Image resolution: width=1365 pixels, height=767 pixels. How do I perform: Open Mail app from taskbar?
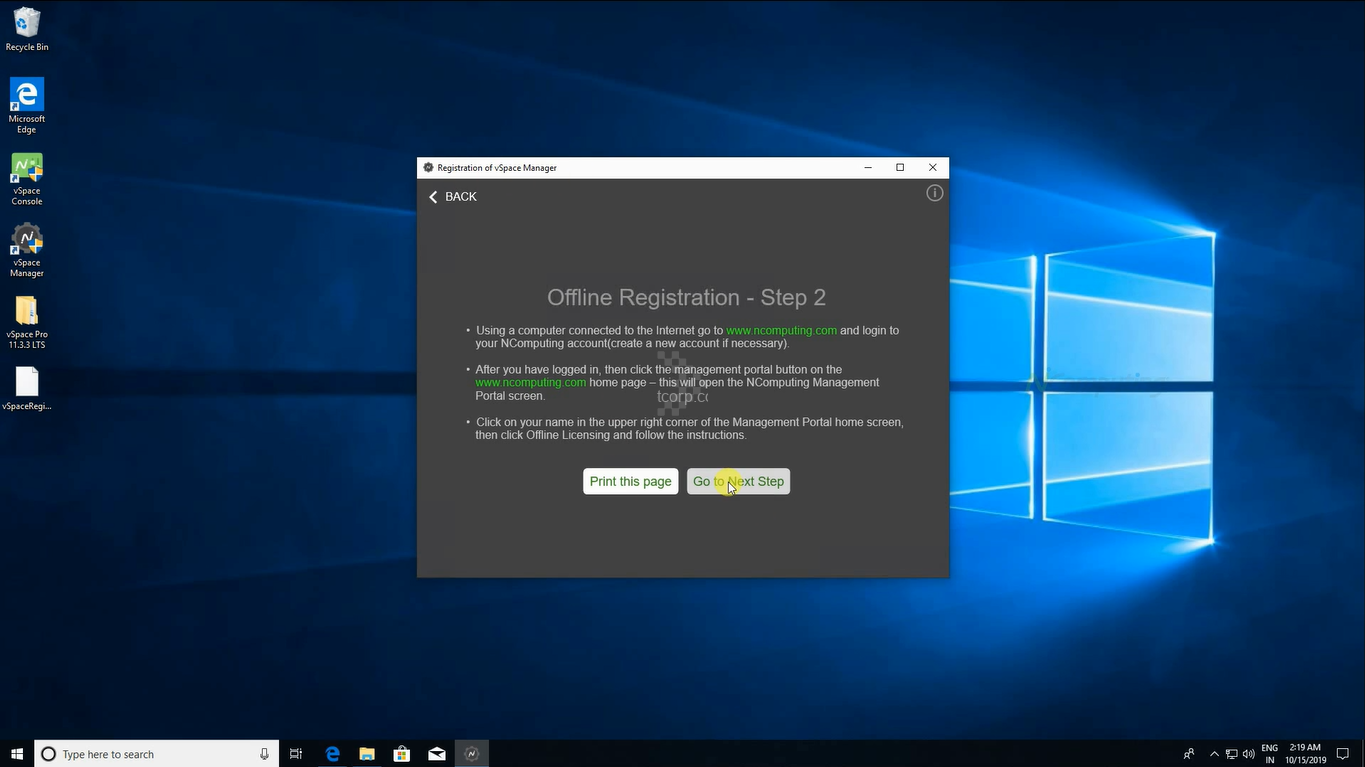[x=437, y=754]
